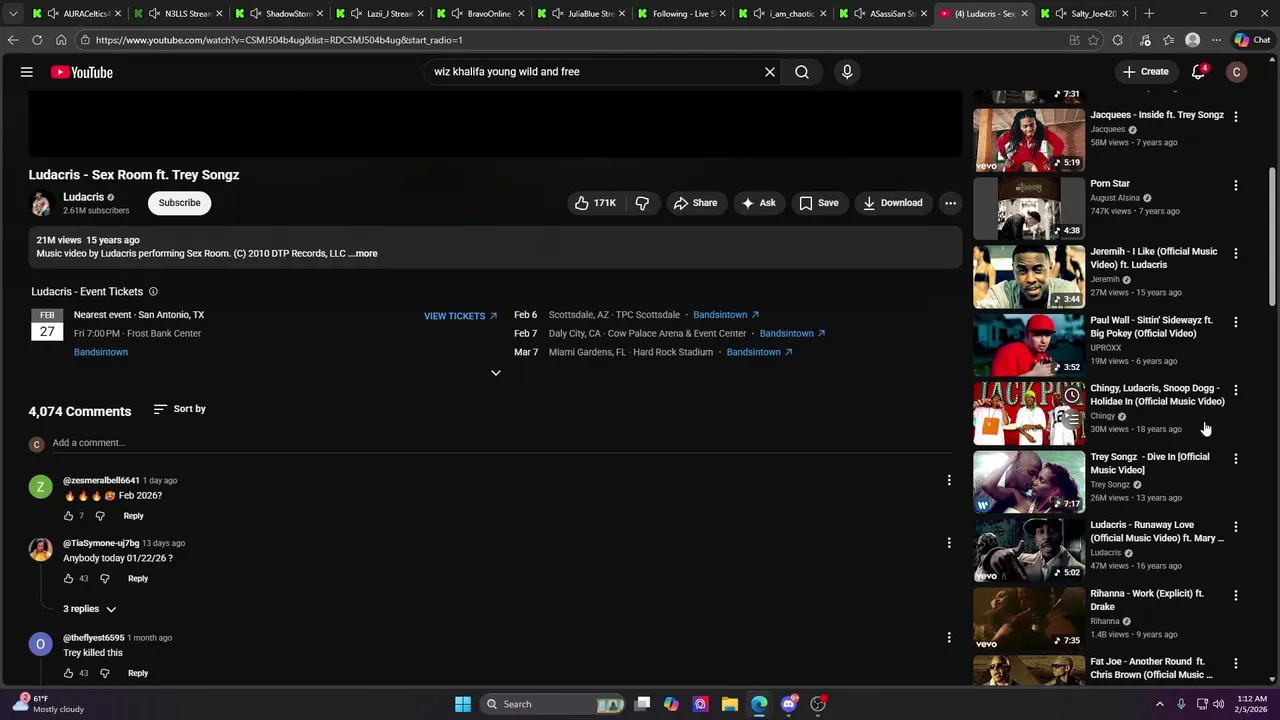Open Jacquees Inside video thumbnail

coord(1029,140)
